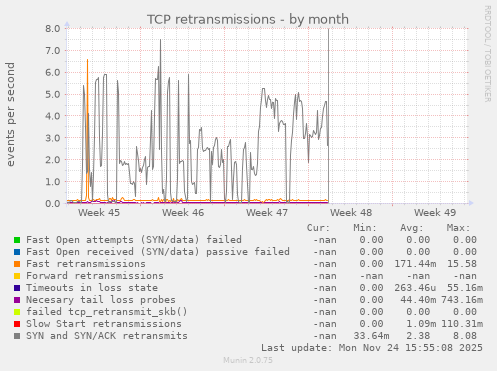Click the gray SYN retransmits legend swatch
This screenshot has width=497, height=371.
(x=17, y=336)
